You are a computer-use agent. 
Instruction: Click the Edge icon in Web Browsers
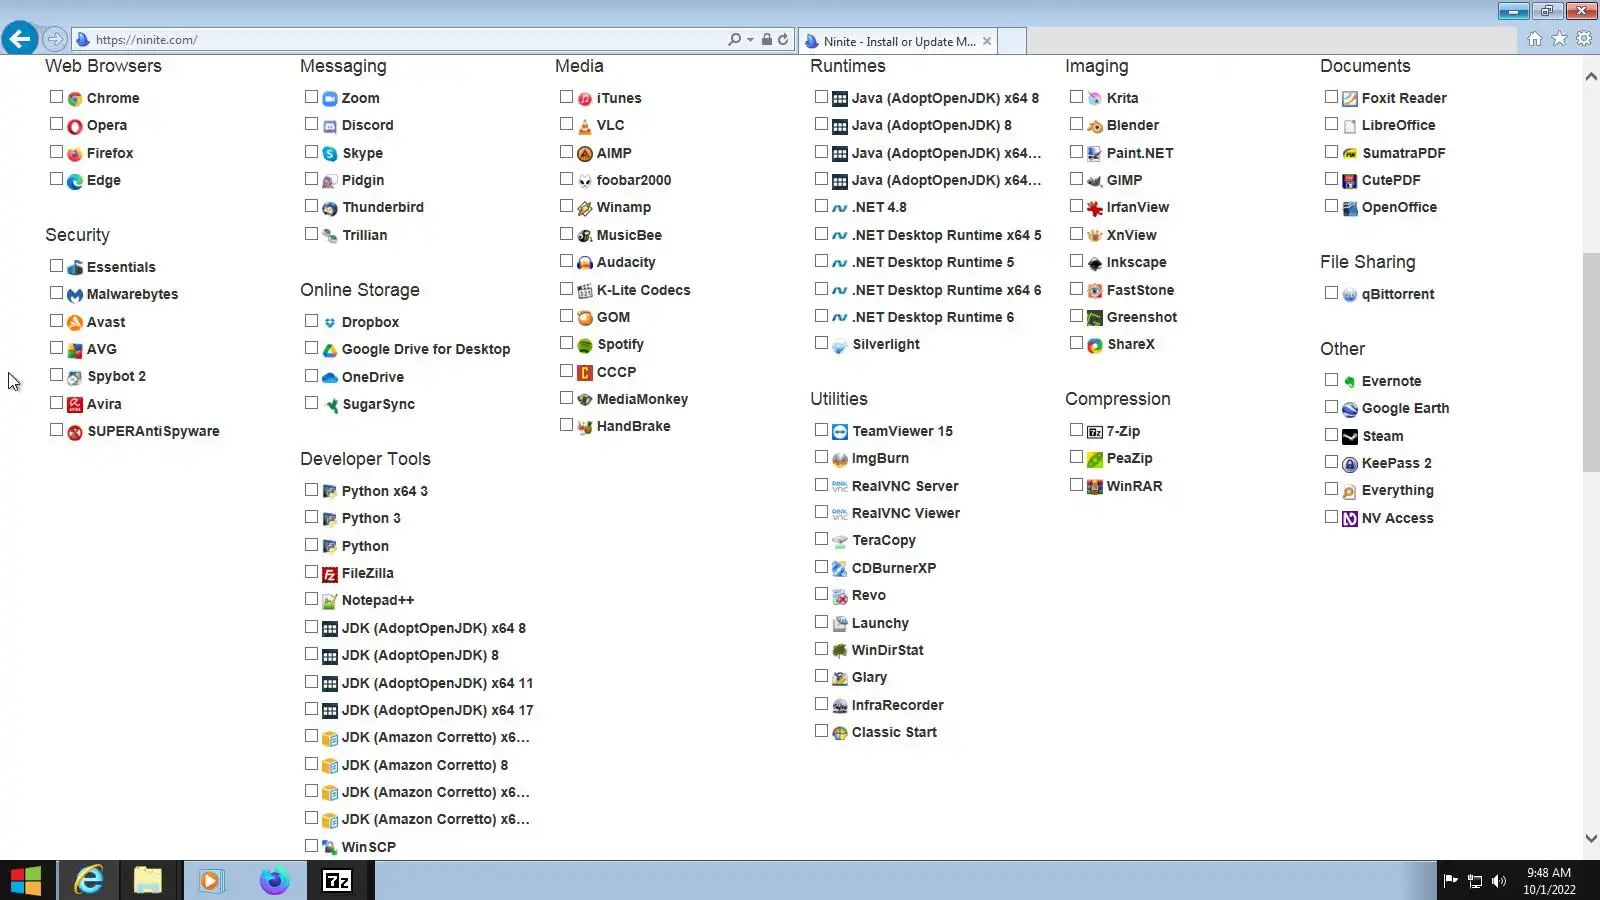(x=75, y=181)
